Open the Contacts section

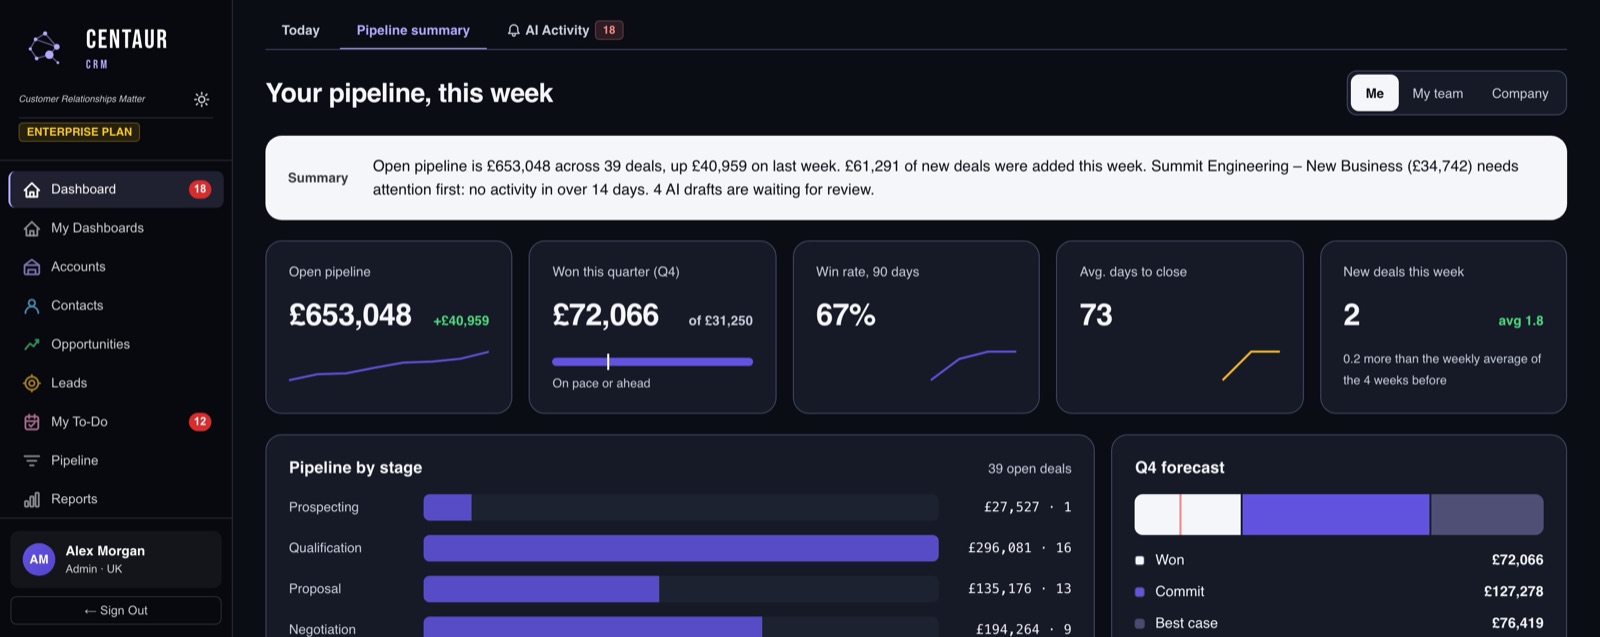point(116,306)
